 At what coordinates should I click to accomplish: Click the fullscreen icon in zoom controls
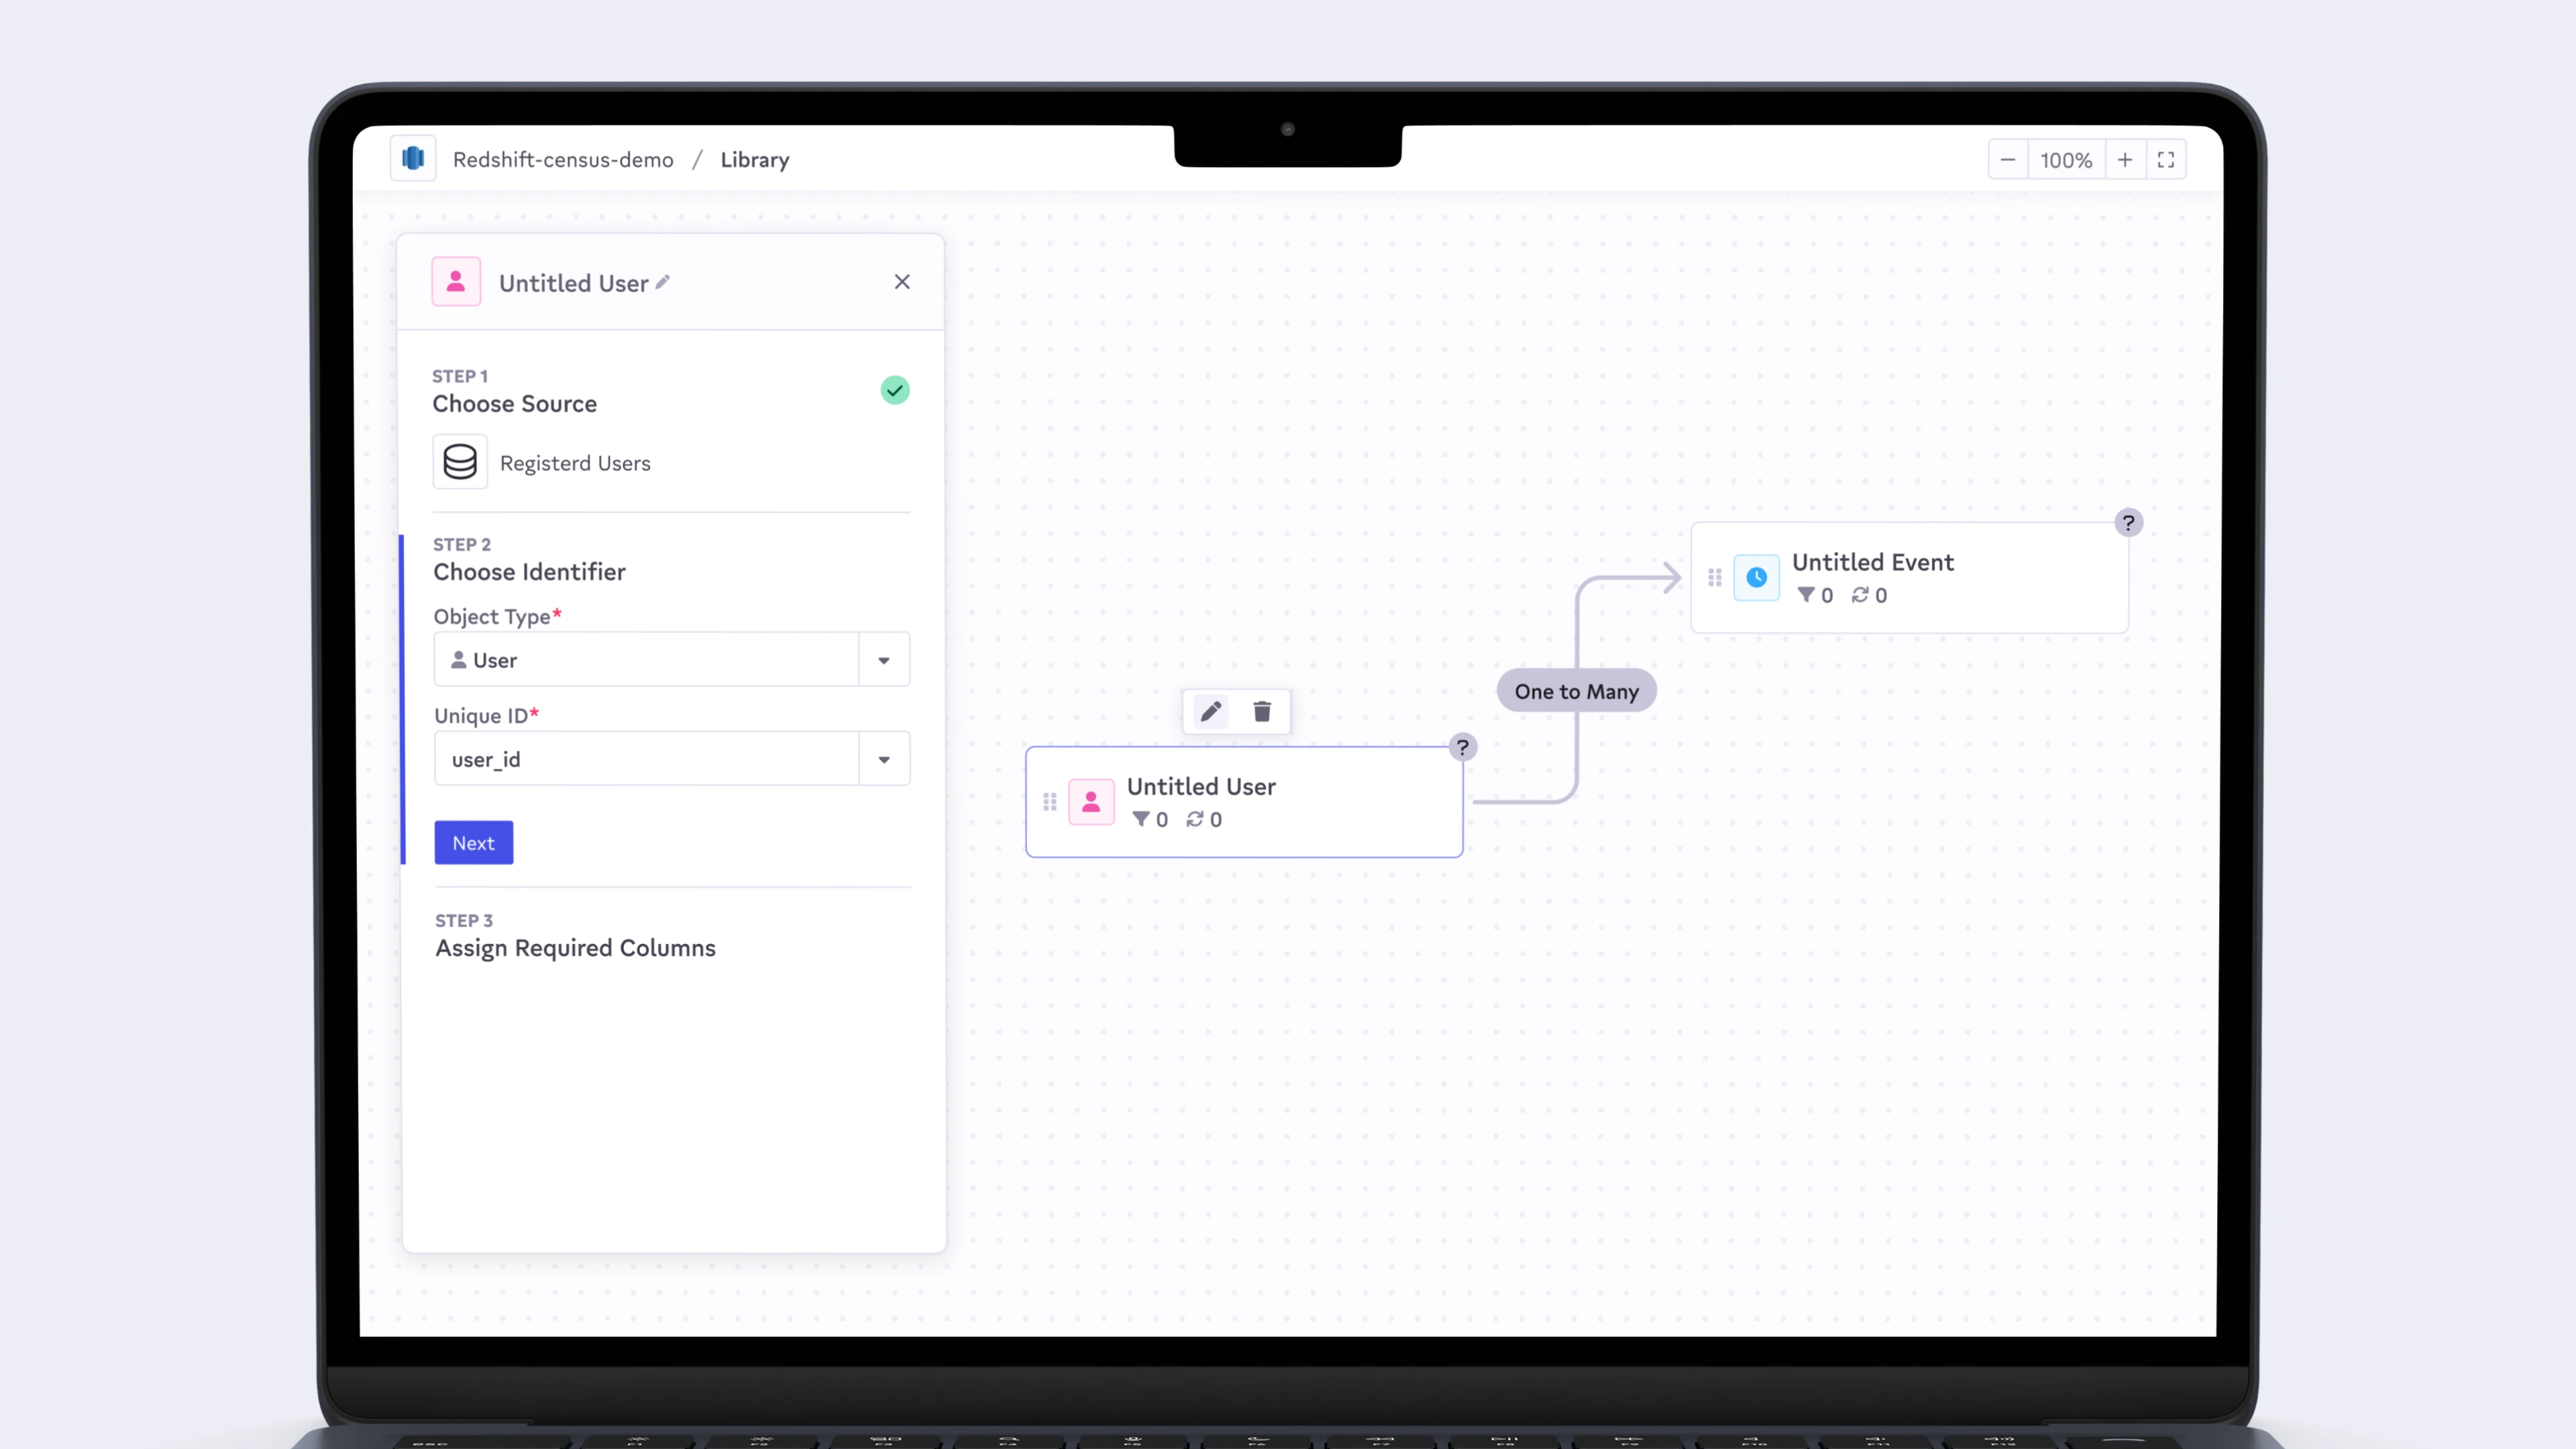tap(2166, 160)
